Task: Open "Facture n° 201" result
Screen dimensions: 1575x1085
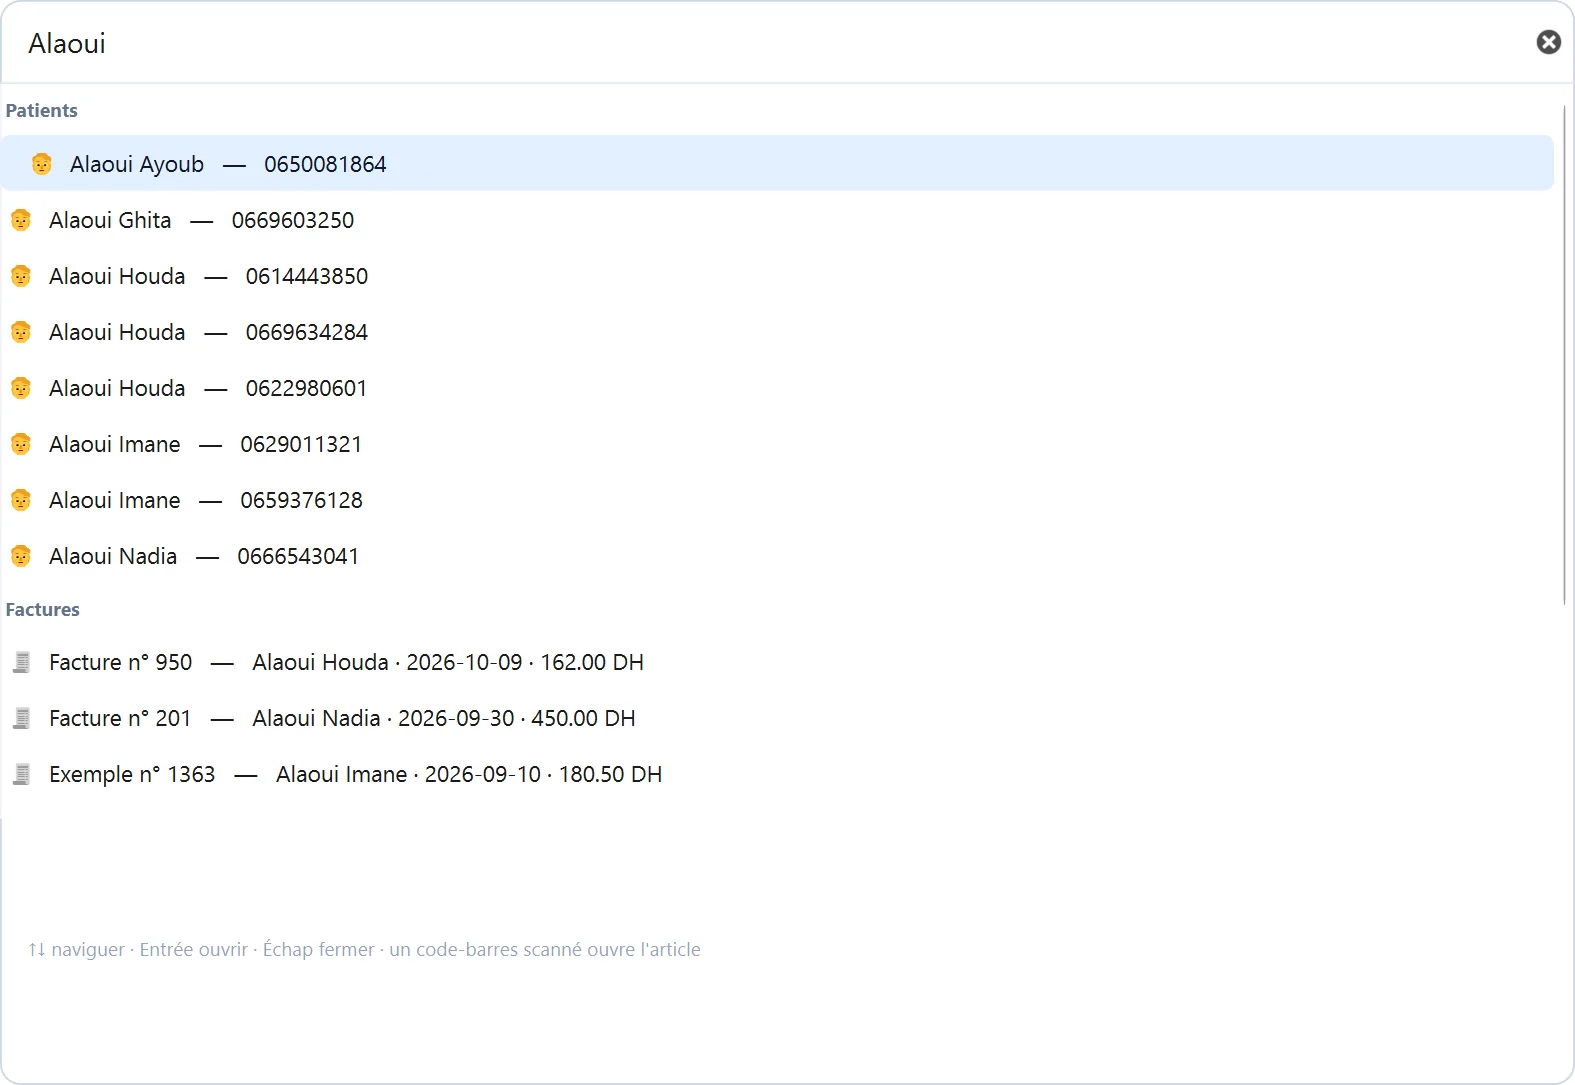Action: [120, 718]
